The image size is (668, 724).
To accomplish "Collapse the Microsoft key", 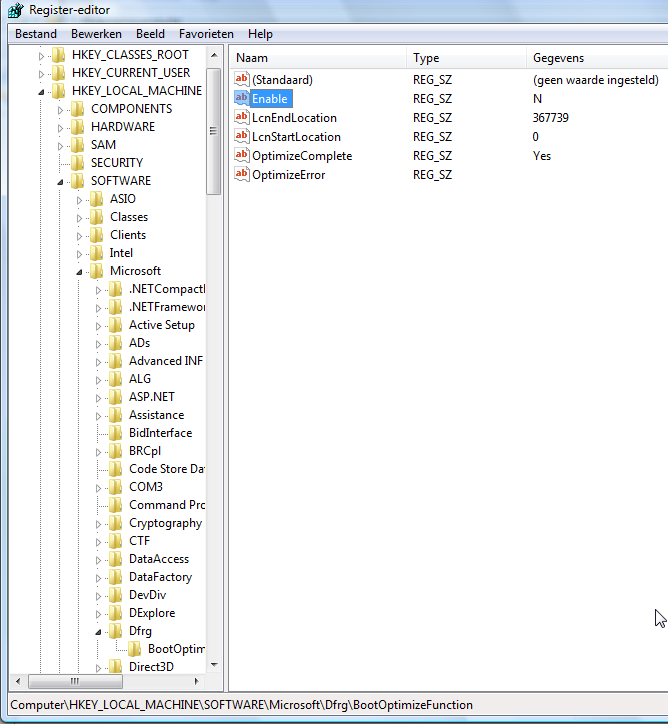I will [x=79, y=272].
